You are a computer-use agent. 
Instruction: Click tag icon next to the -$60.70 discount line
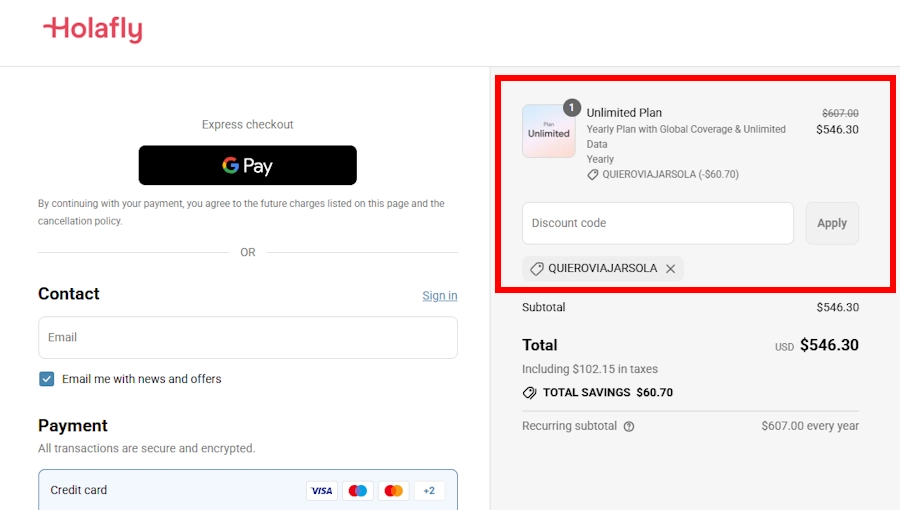click(x=593, y=174)
